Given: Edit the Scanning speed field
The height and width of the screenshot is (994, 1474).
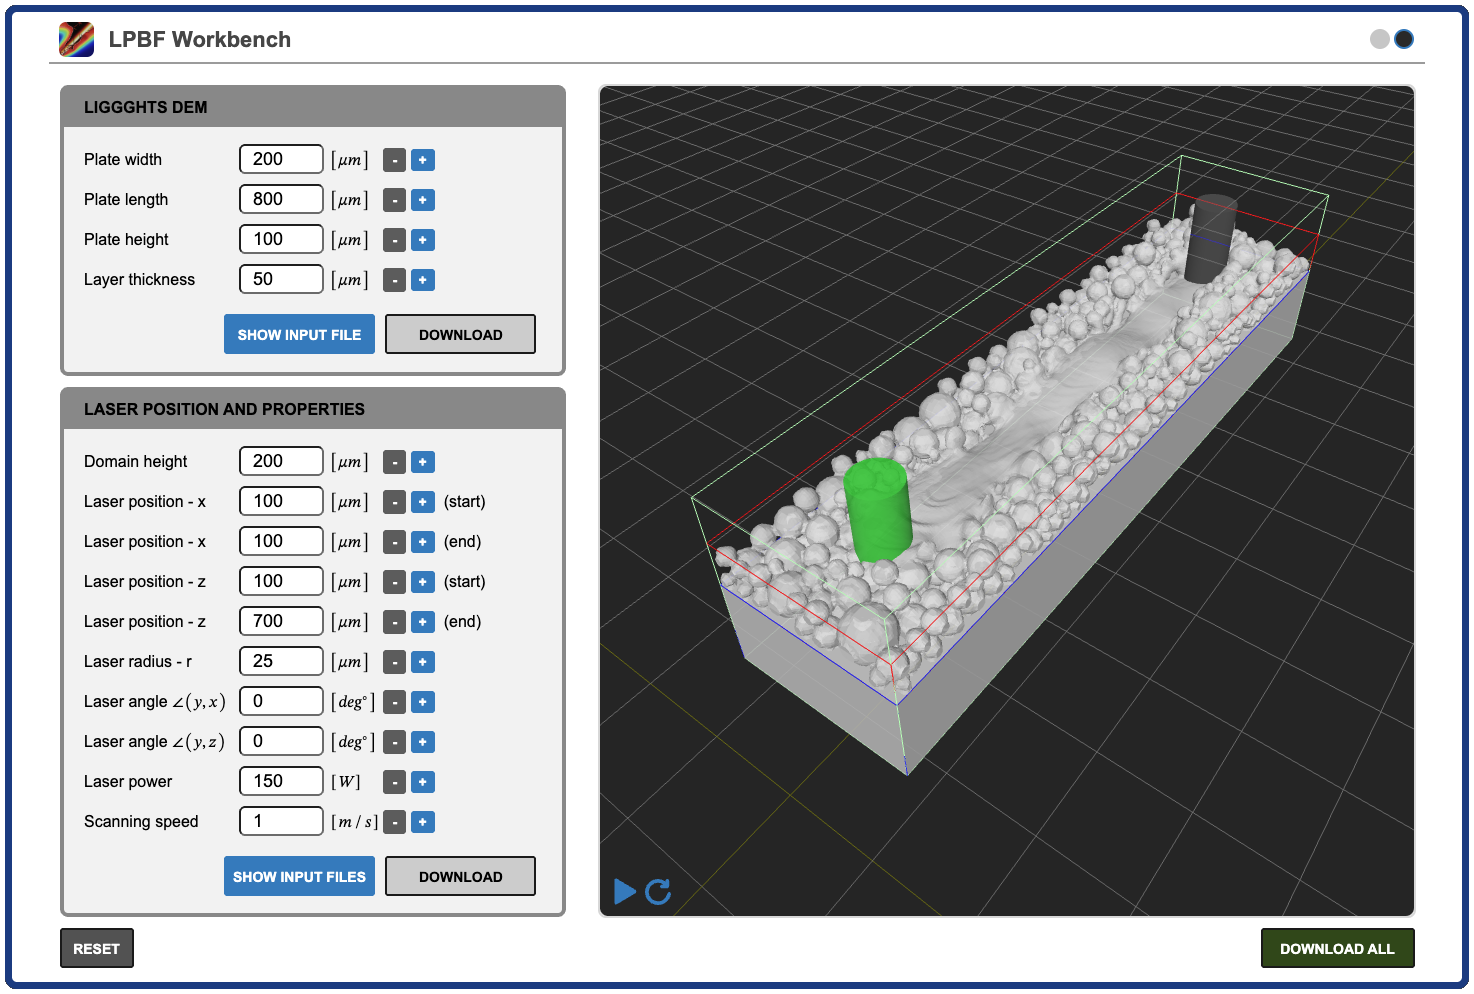Looking at the screenshot, I should tap(281, 821).
